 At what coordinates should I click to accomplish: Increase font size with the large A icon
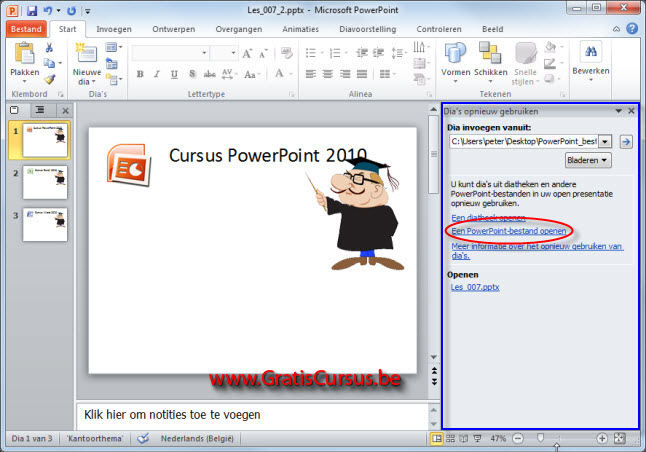247,54
